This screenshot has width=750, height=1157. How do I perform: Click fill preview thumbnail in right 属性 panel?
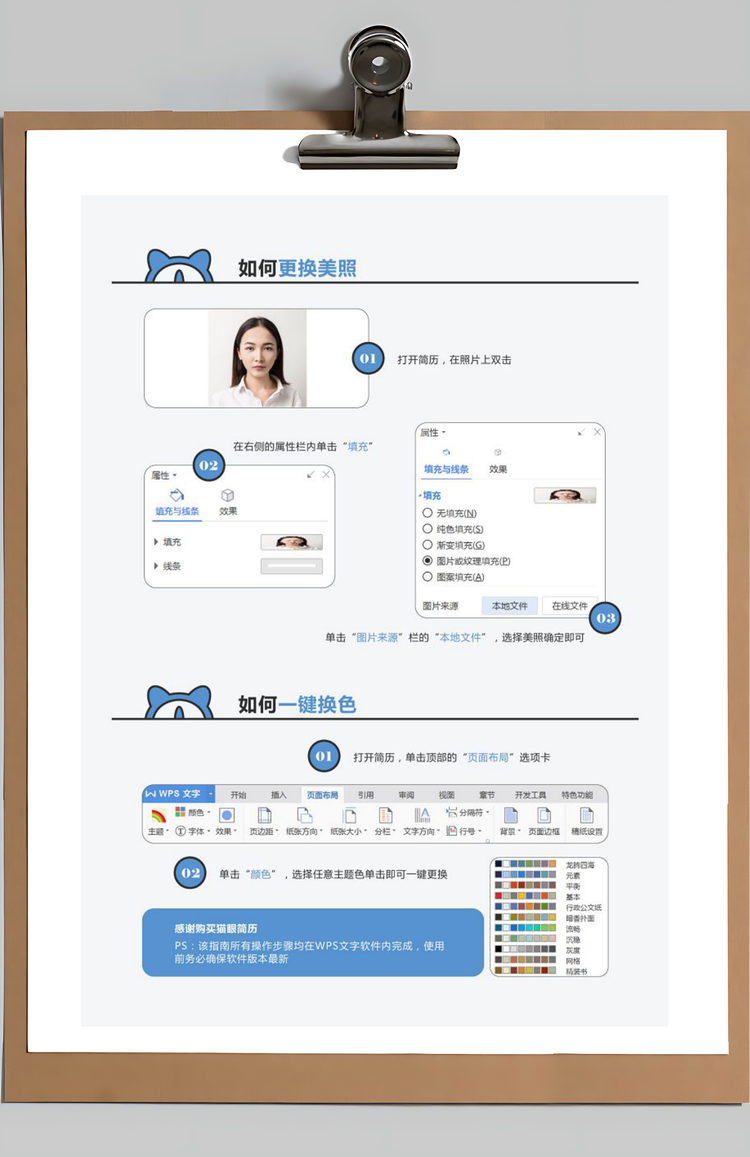tap(565, 495)
